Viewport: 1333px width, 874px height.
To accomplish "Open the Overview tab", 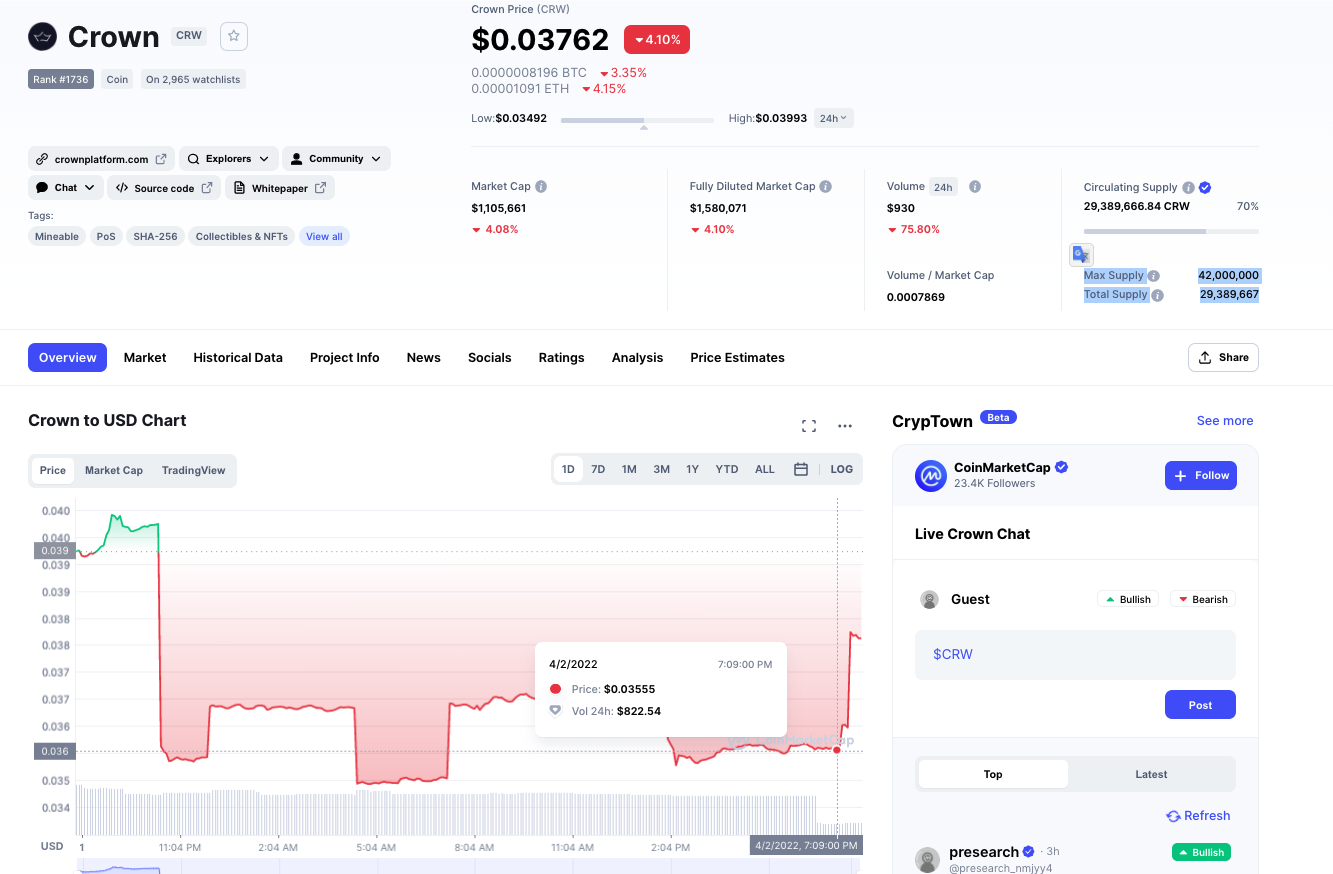I will (x=68, y=357).
